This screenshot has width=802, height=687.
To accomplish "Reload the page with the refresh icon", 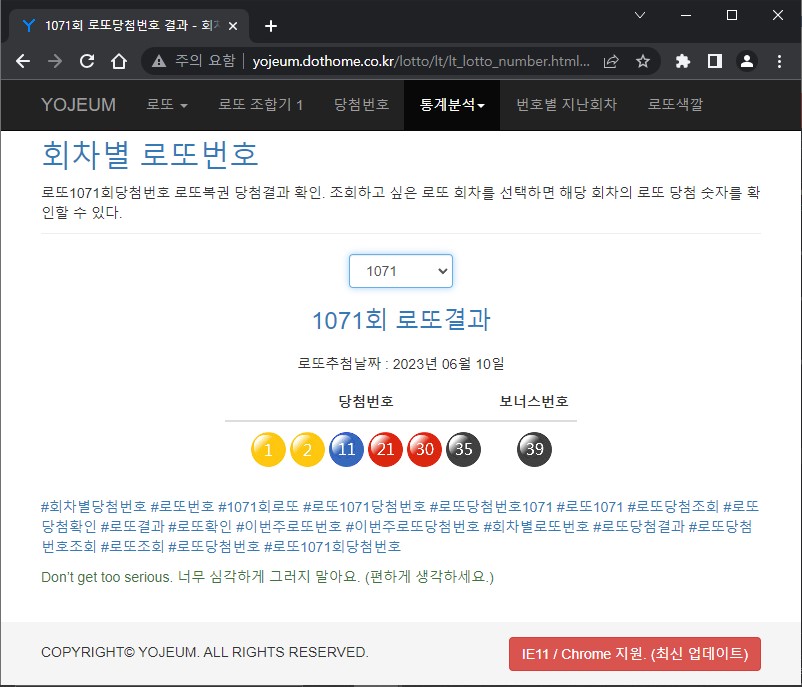I will (x=87, y=61).
